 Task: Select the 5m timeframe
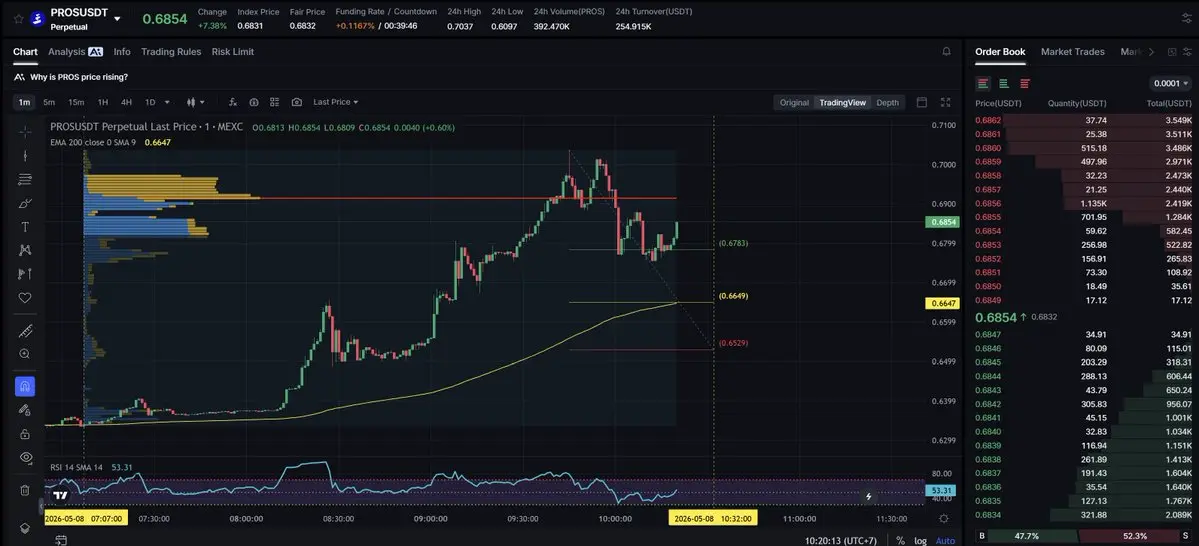click(x=49, y=102)
